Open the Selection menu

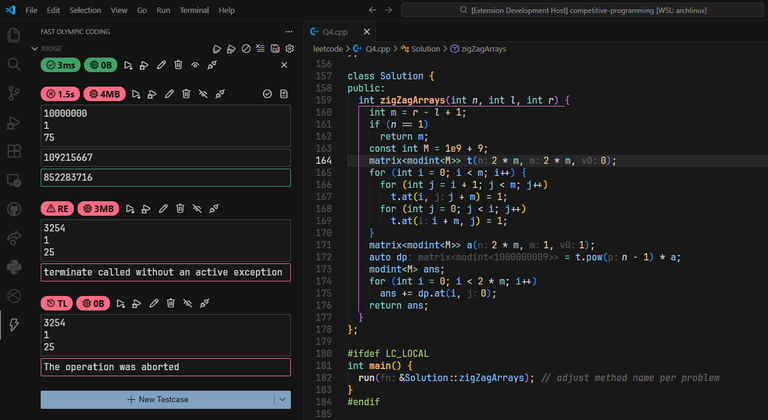point(85,10)
